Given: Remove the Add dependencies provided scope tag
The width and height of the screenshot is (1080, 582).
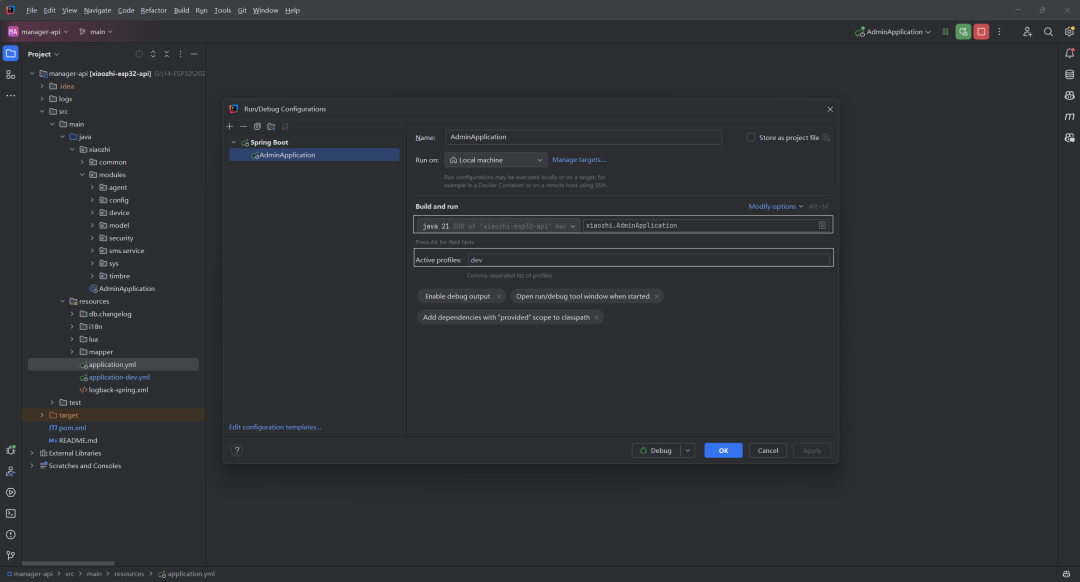Looking at the screenshot, I should pos(596,318).
